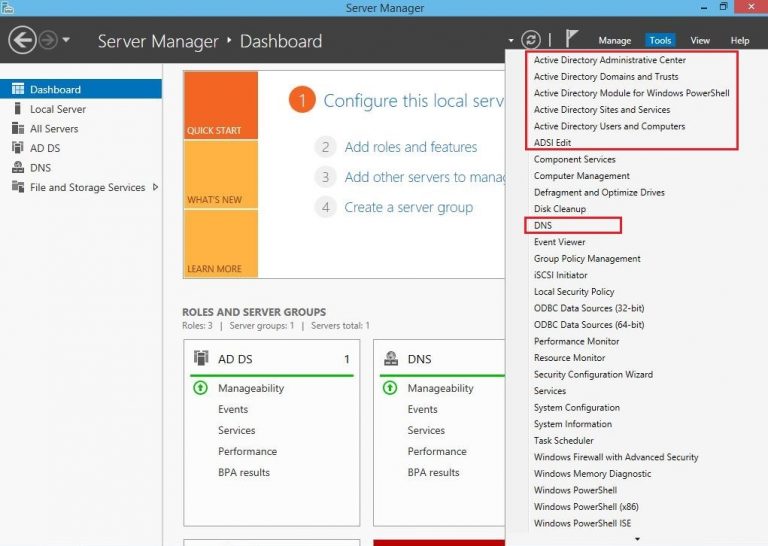The image size is (768, 546).
Task: Launch Resource Monitor
Action: (569, 358)
